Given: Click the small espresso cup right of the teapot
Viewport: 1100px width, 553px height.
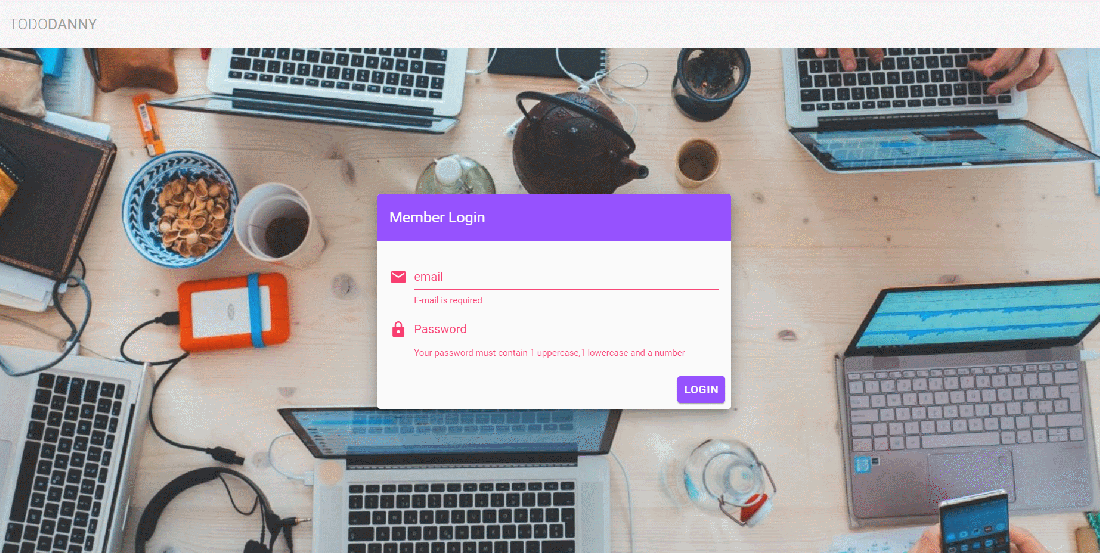Looking at the screenshot, I should click(x=697, y=162).
